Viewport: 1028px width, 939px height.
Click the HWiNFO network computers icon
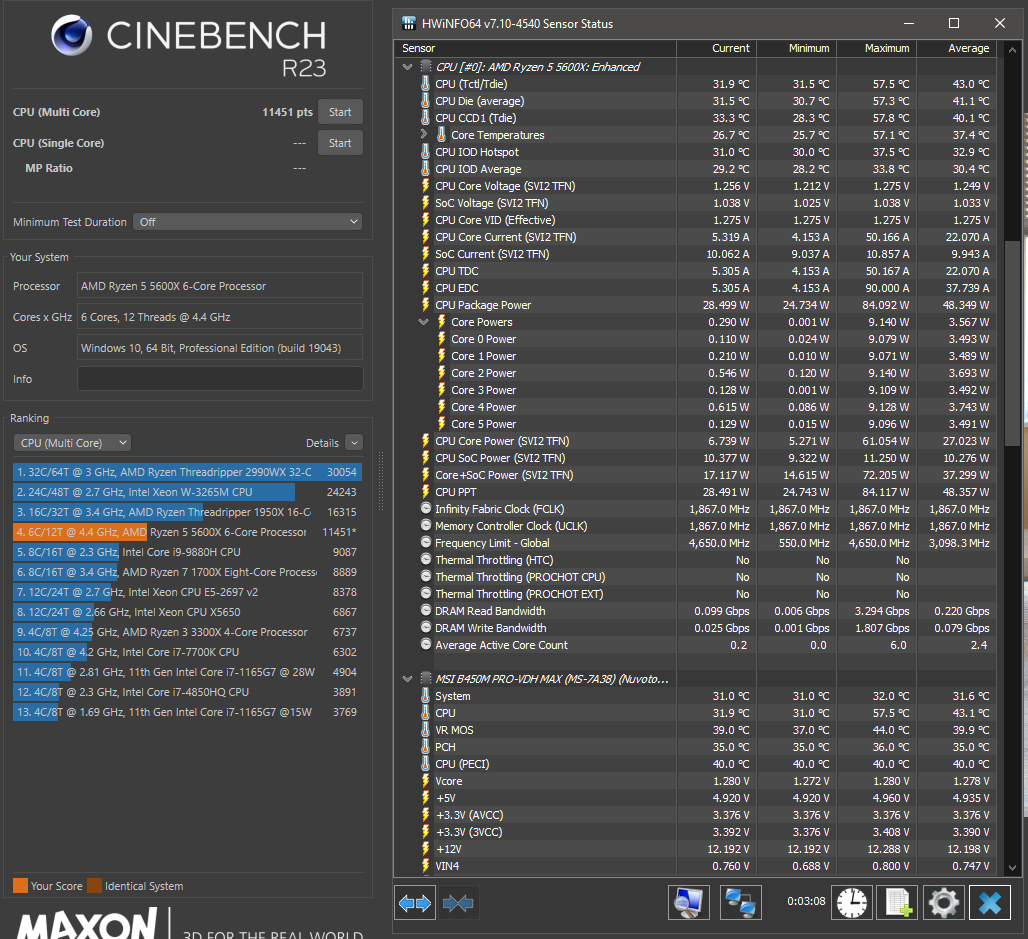point(741,903)
